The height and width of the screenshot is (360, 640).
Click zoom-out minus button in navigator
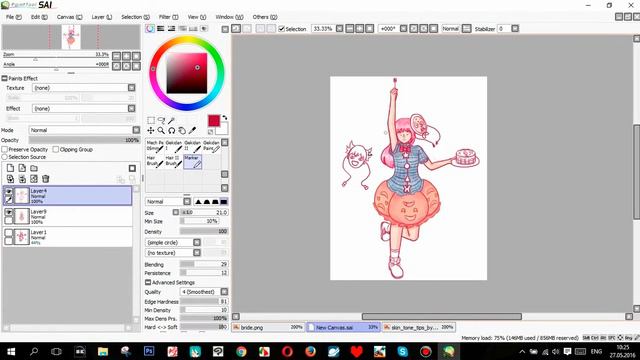click(116, 56)
